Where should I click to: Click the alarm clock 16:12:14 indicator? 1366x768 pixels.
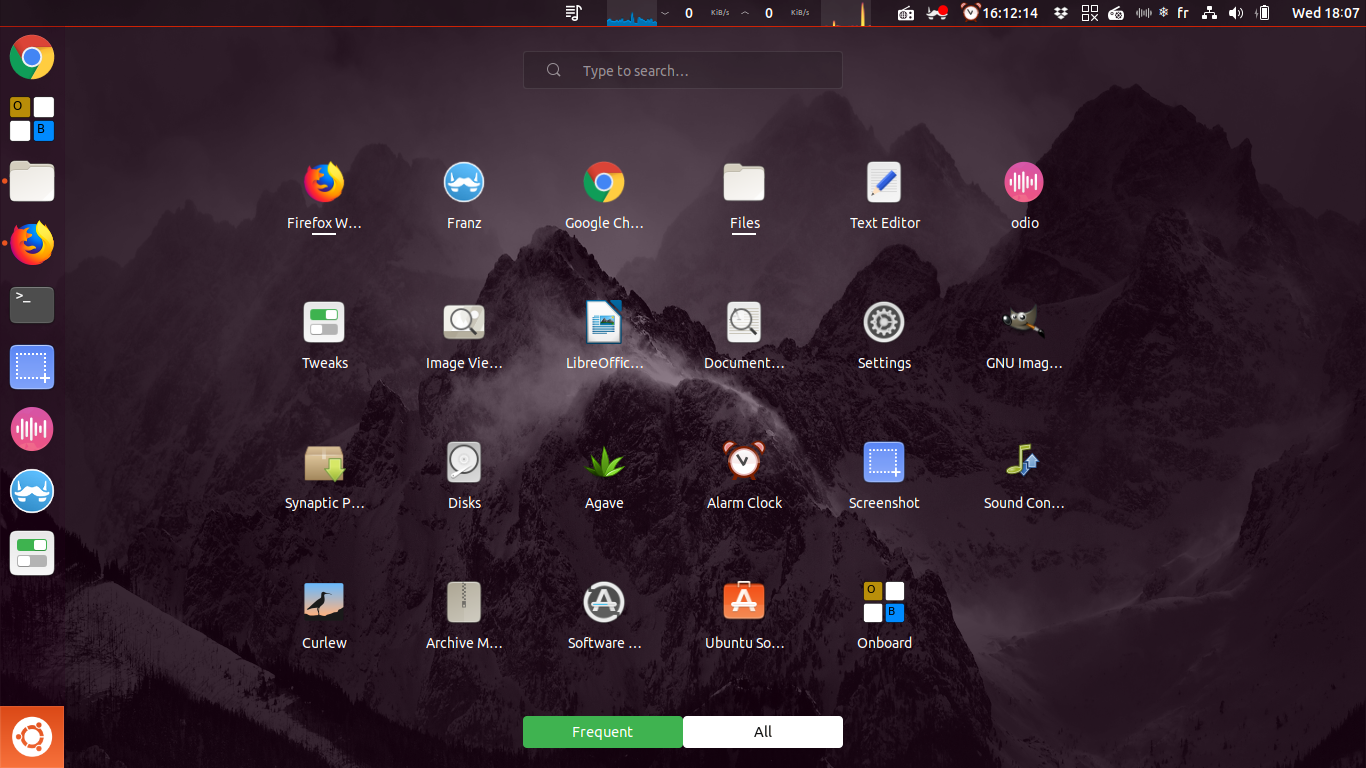coord(999,13)
